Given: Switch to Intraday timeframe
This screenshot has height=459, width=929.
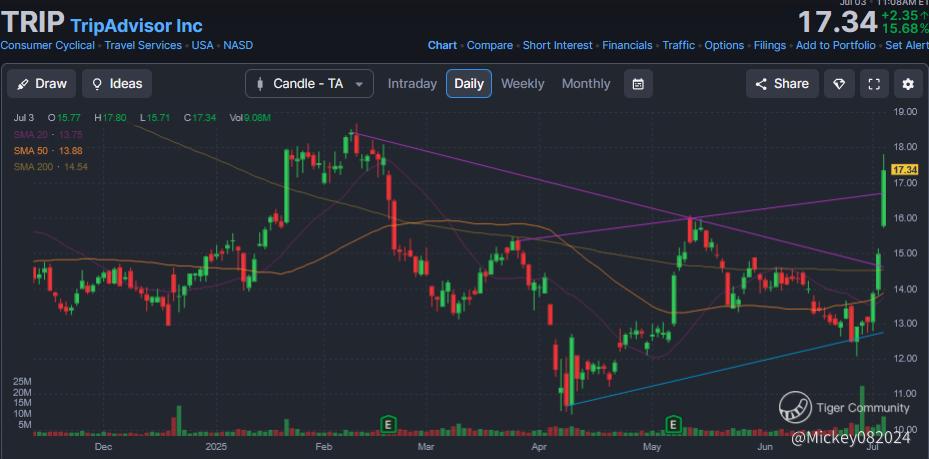Looking at the screenshot, I should (412, 84).
